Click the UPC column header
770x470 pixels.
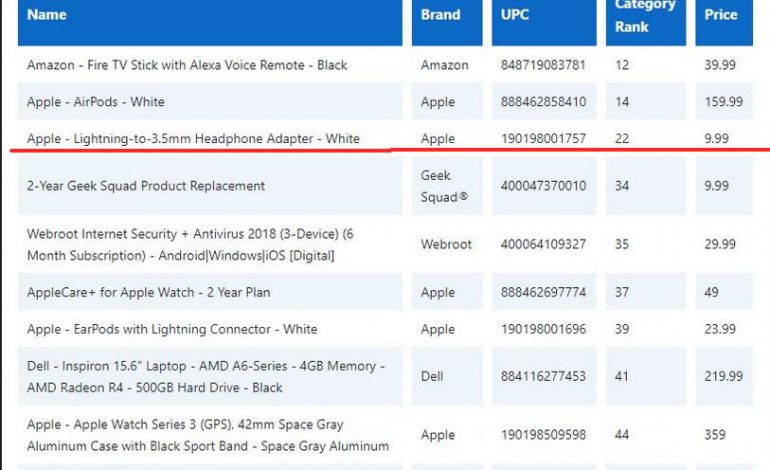516,15
